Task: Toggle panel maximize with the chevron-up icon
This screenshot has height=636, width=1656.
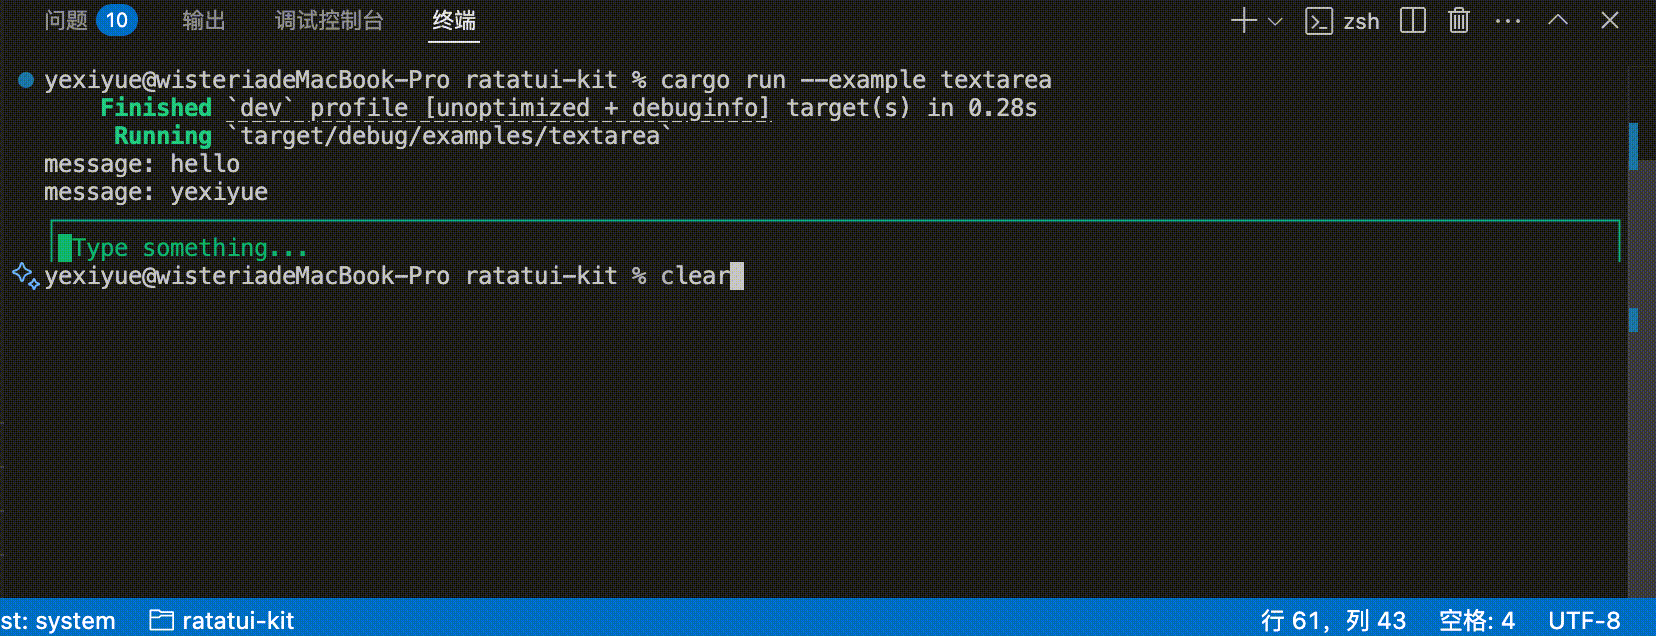Action: coord(1557,20)
